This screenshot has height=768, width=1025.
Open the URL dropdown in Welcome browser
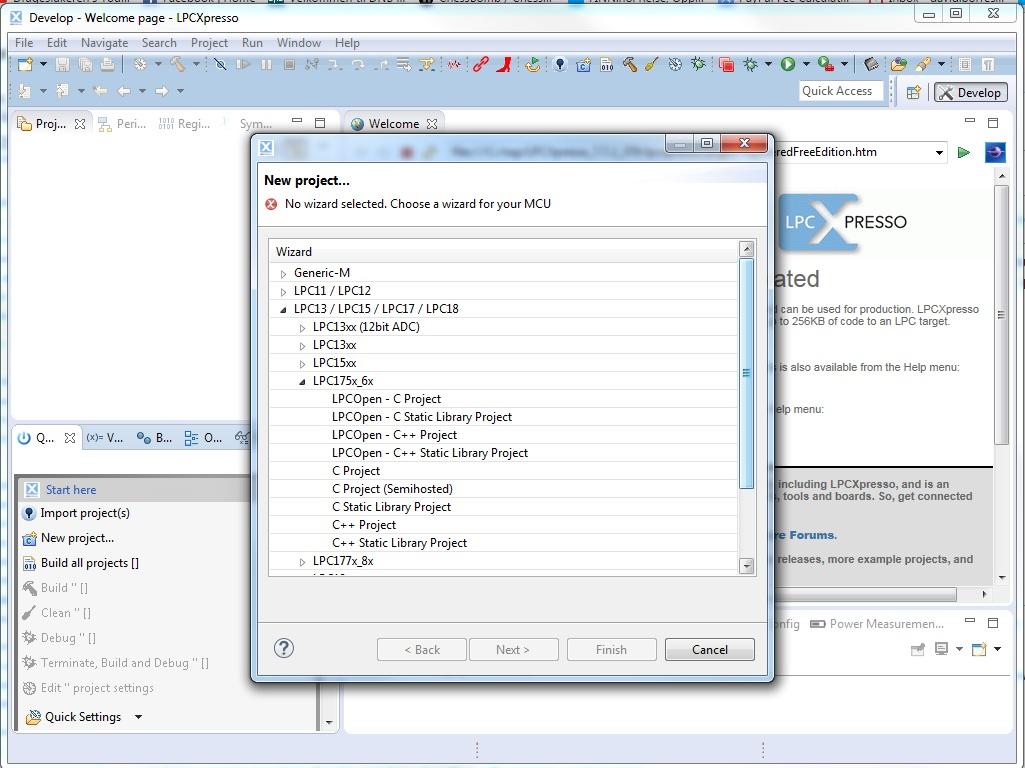tap(939, 152)
